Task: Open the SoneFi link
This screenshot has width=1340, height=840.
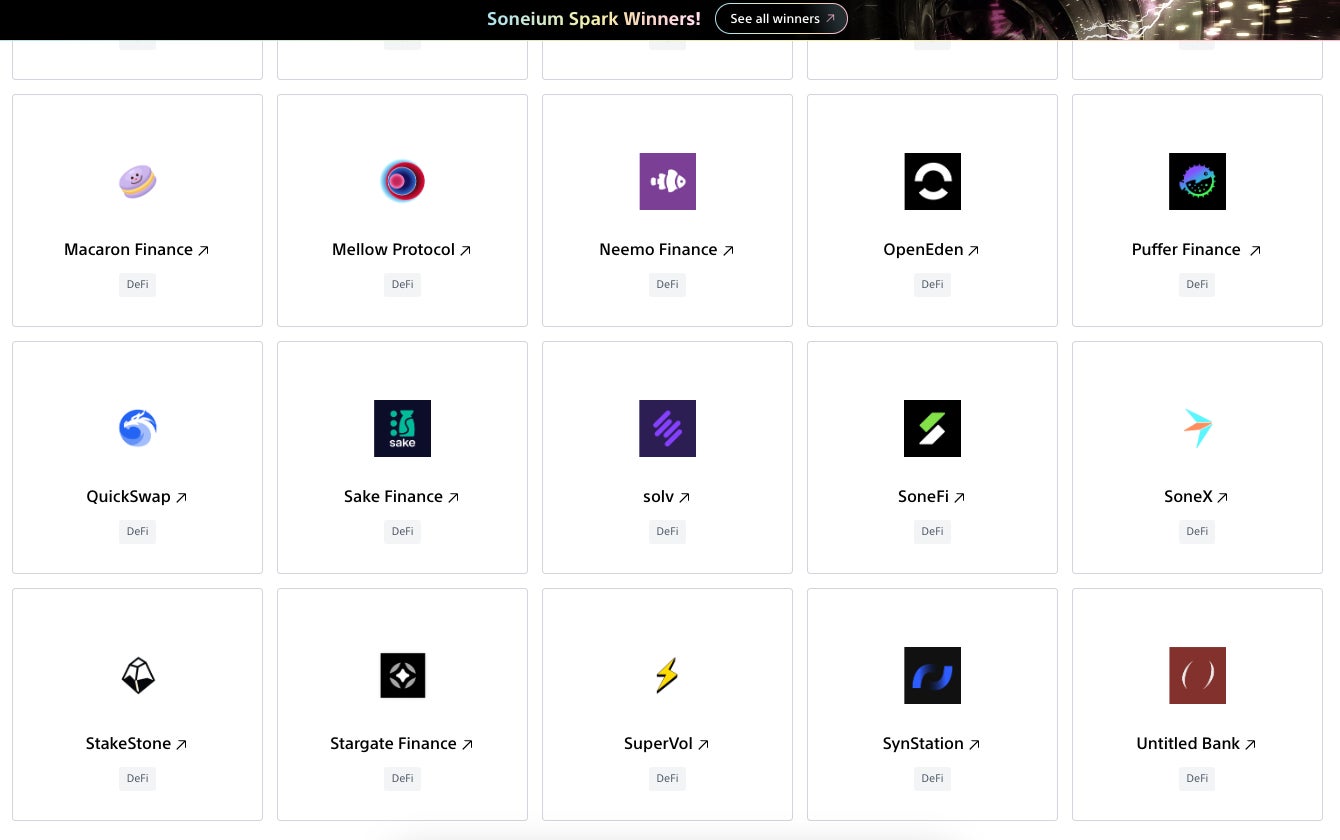Action: coord(932,497)
